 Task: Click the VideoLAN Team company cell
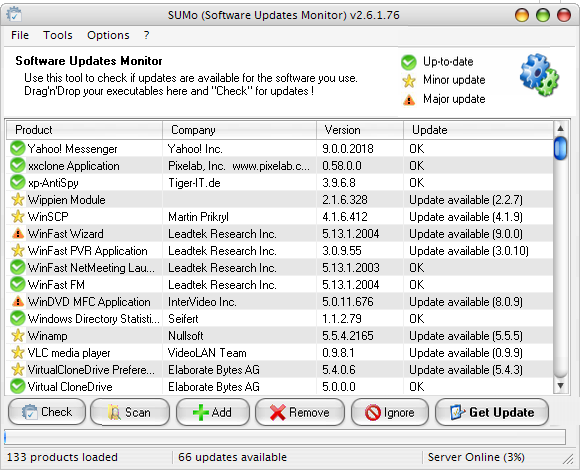pos(207,353)
